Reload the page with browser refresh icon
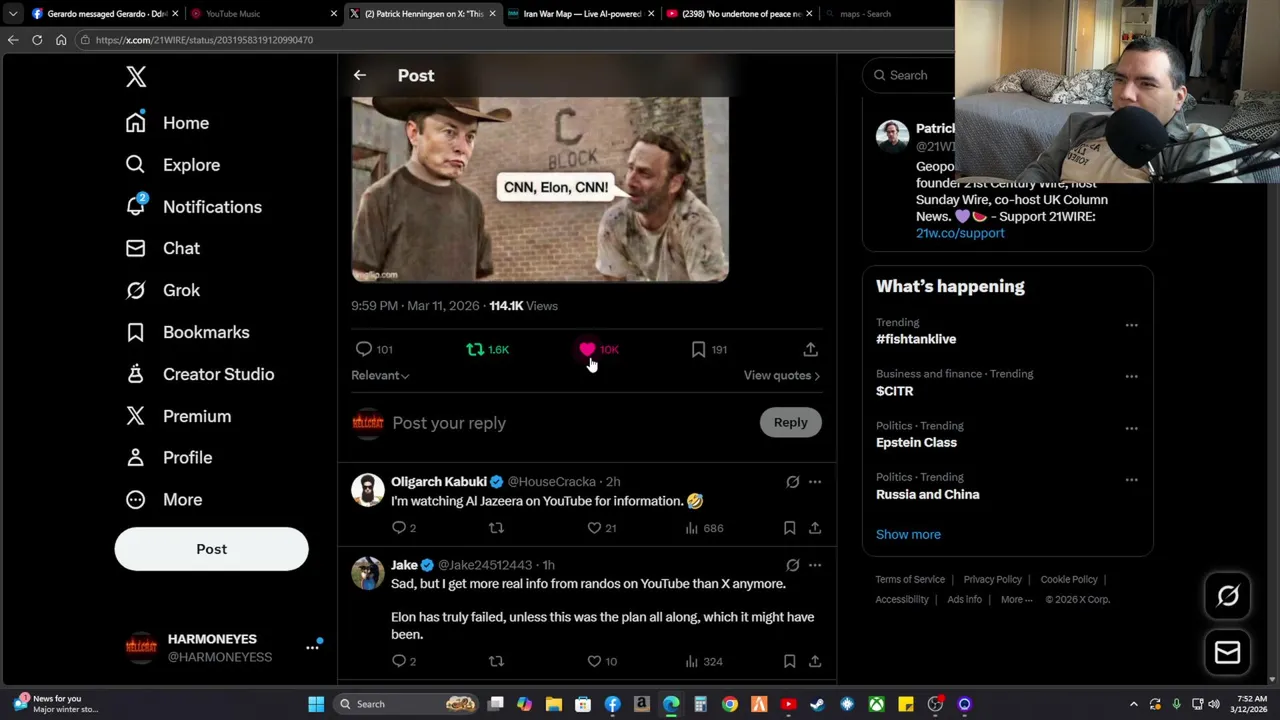1280x720 pixels. (37, 40)
